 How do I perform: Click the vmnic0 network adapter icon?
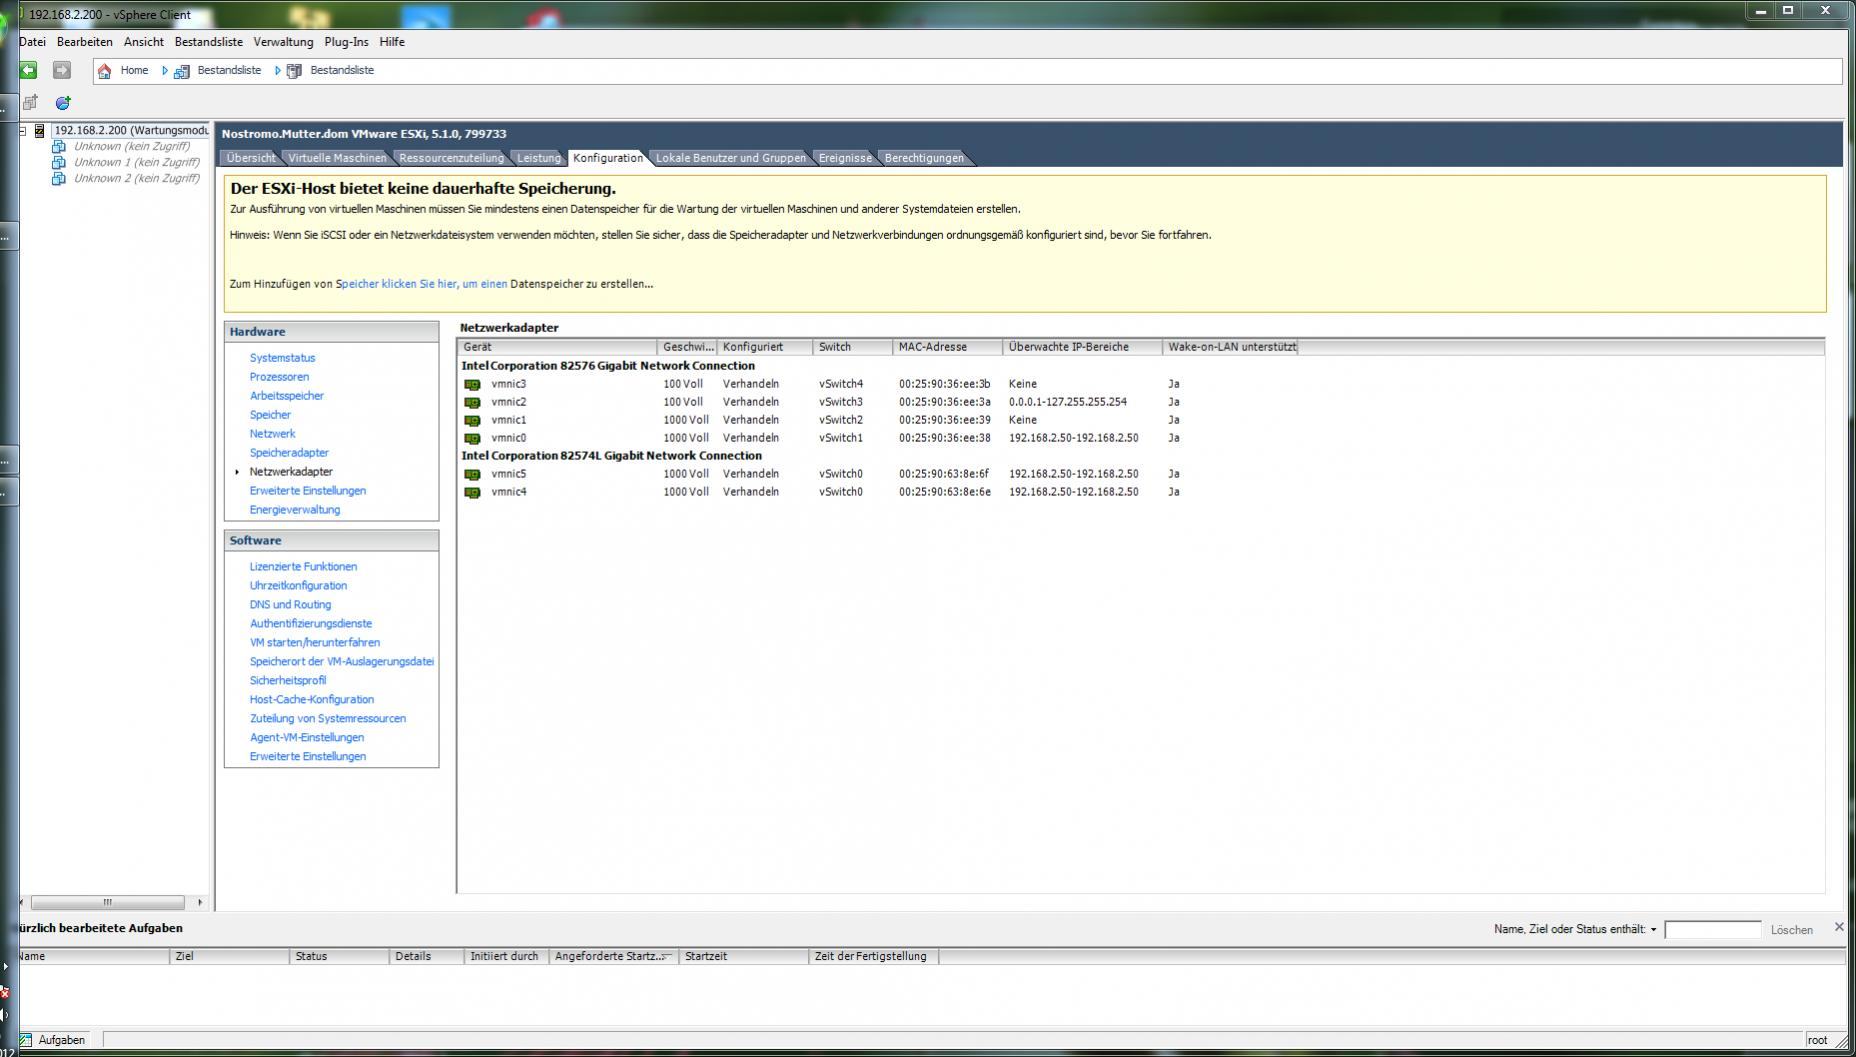click(472, 438)
